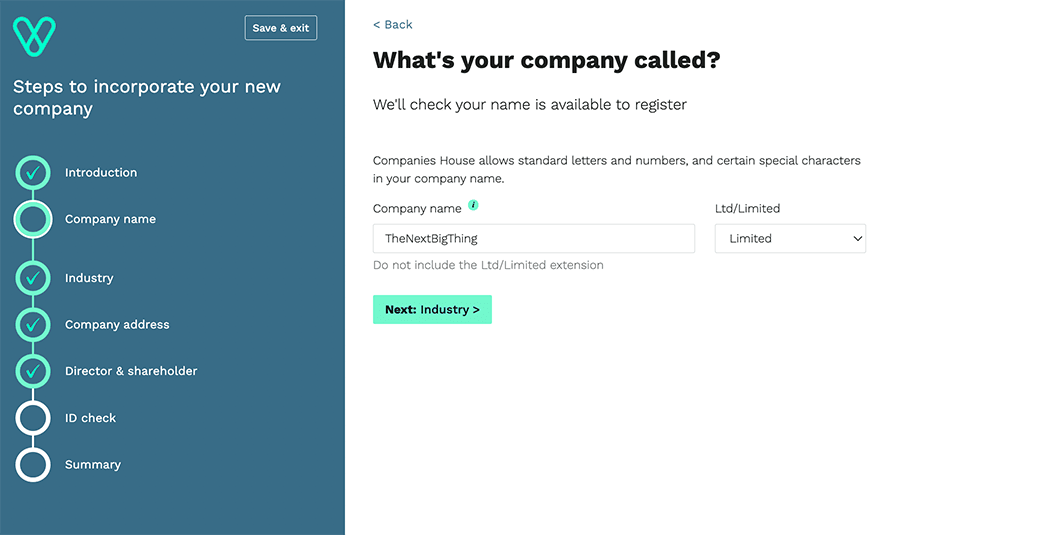Select the Introduction step checkmark circle
Viewport: 1063px width, 535px height.
(x=33, y=172)
